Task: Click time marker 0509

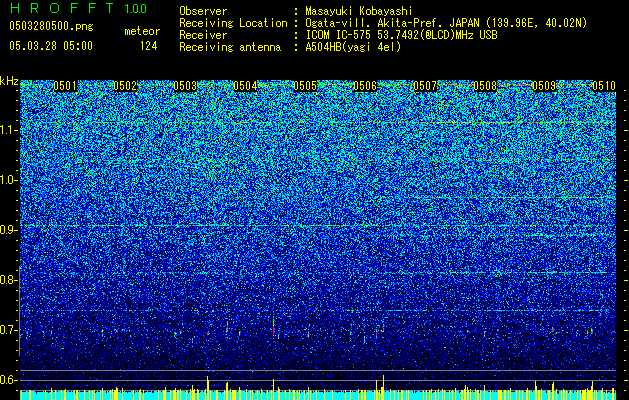Action: pos(545,86)
